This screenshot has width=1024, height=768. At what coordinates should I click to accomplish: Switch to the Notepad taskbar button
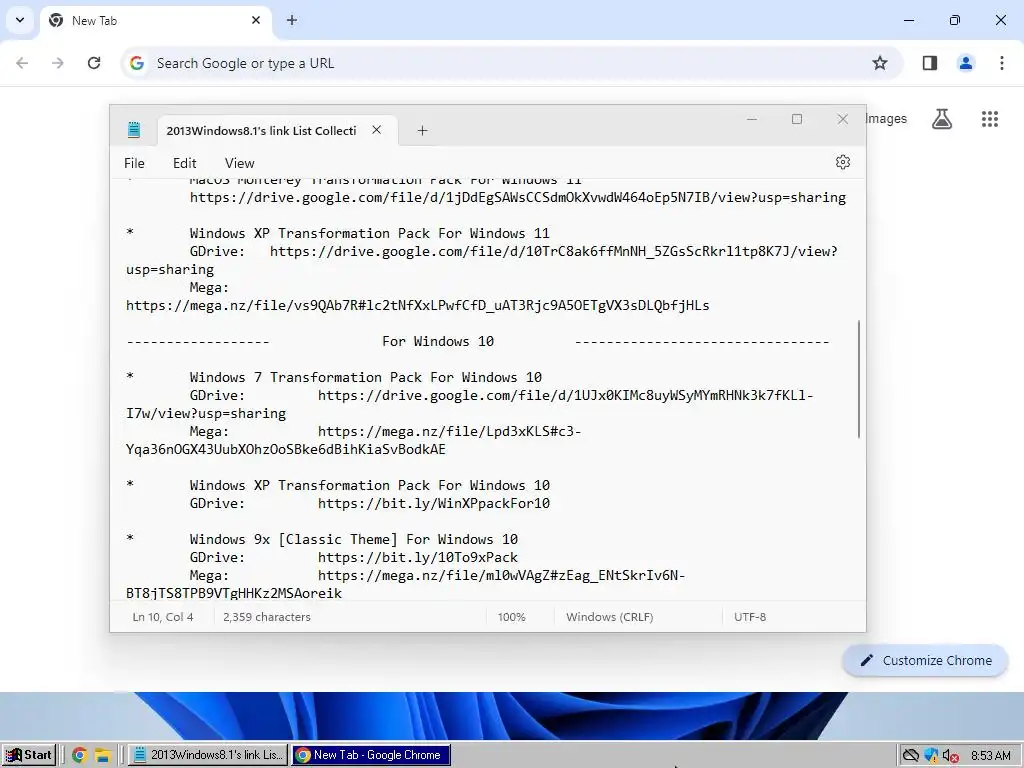pos(208,755)
